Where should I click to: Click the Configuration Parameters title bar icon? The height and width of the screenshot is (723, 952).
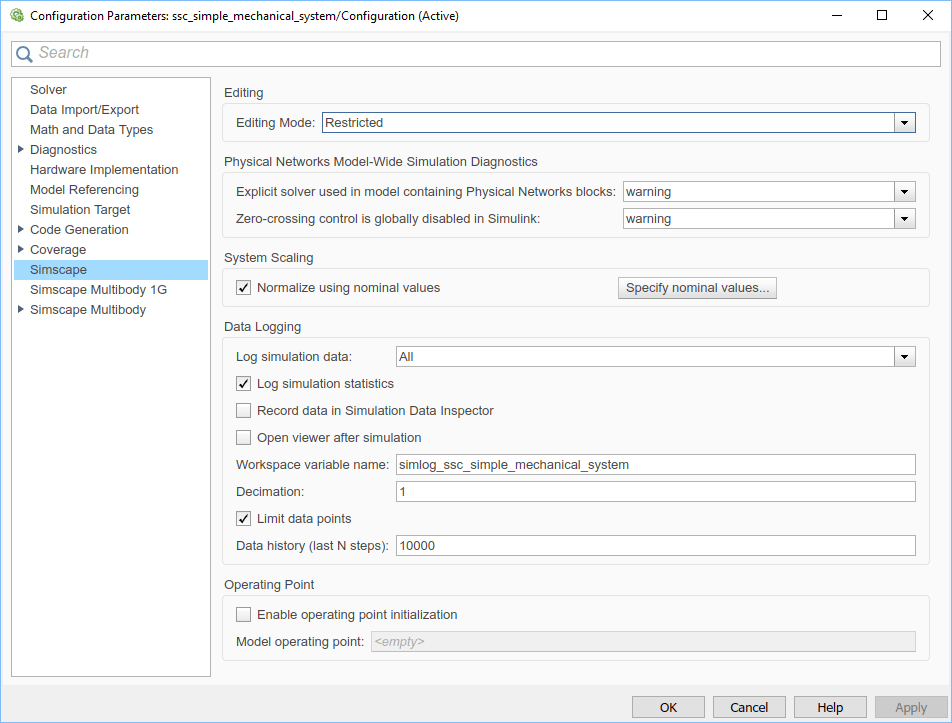click(x=17, y=15)
